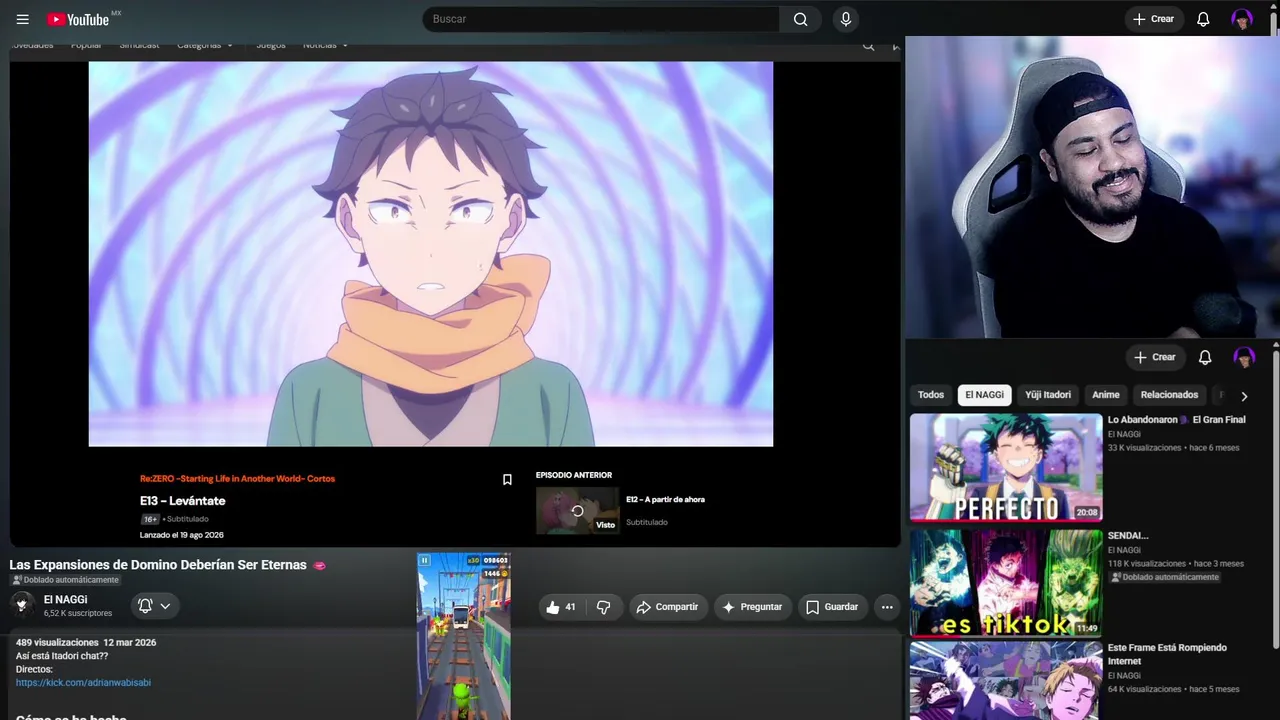Open the Noticias dropdown in Crunchyroll nav
1280x720 pixels.
tap(325, 45)
